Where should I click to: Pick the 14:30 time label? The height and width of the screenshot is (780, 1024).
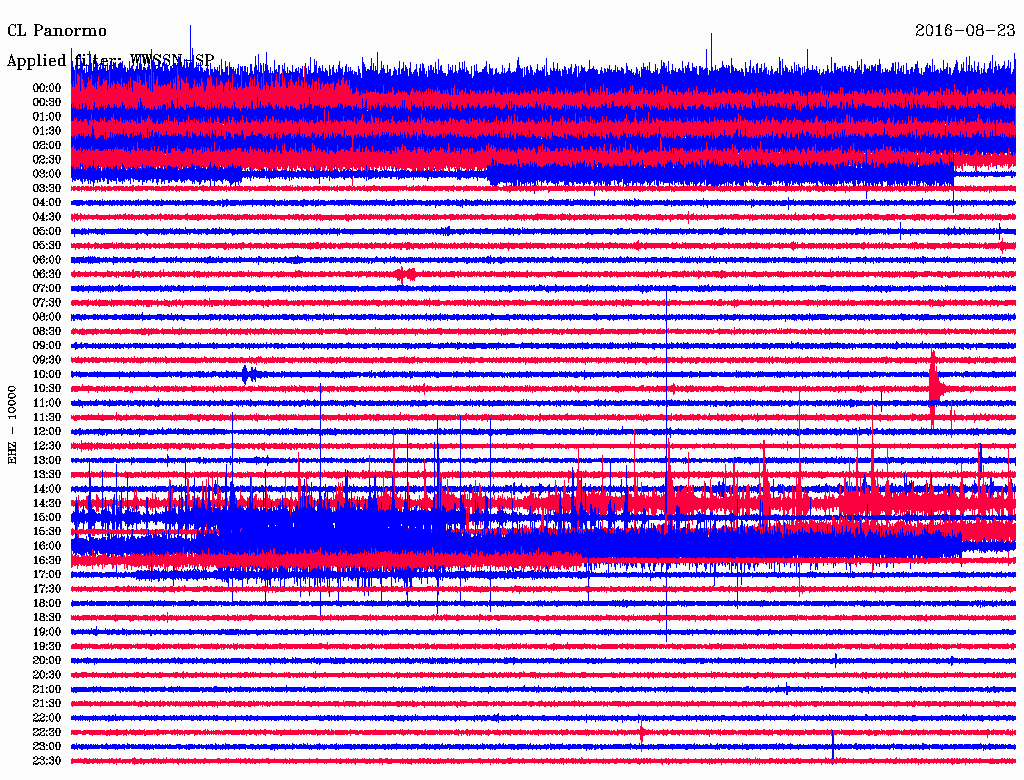point(46,504)
